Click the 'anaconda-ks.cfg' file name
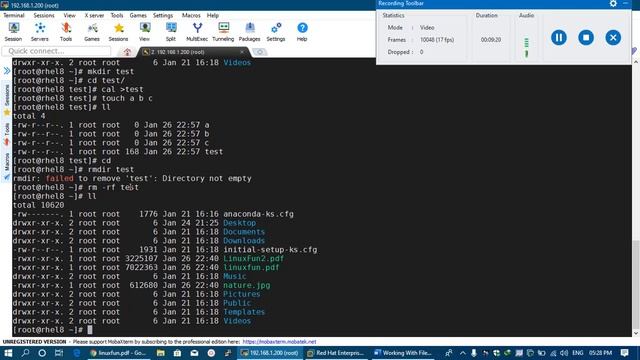The height and width of the screenshot is (360, 640). coord(258,214)
